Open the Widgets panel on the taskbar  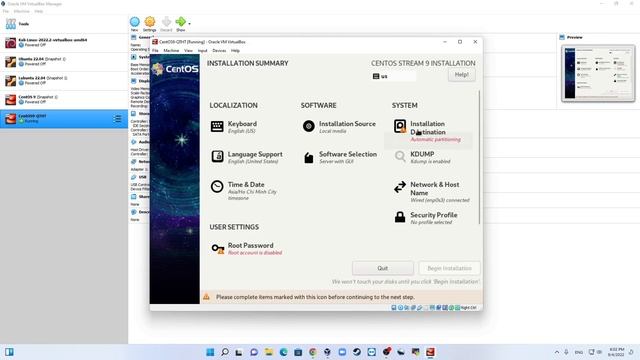[9, 352]
